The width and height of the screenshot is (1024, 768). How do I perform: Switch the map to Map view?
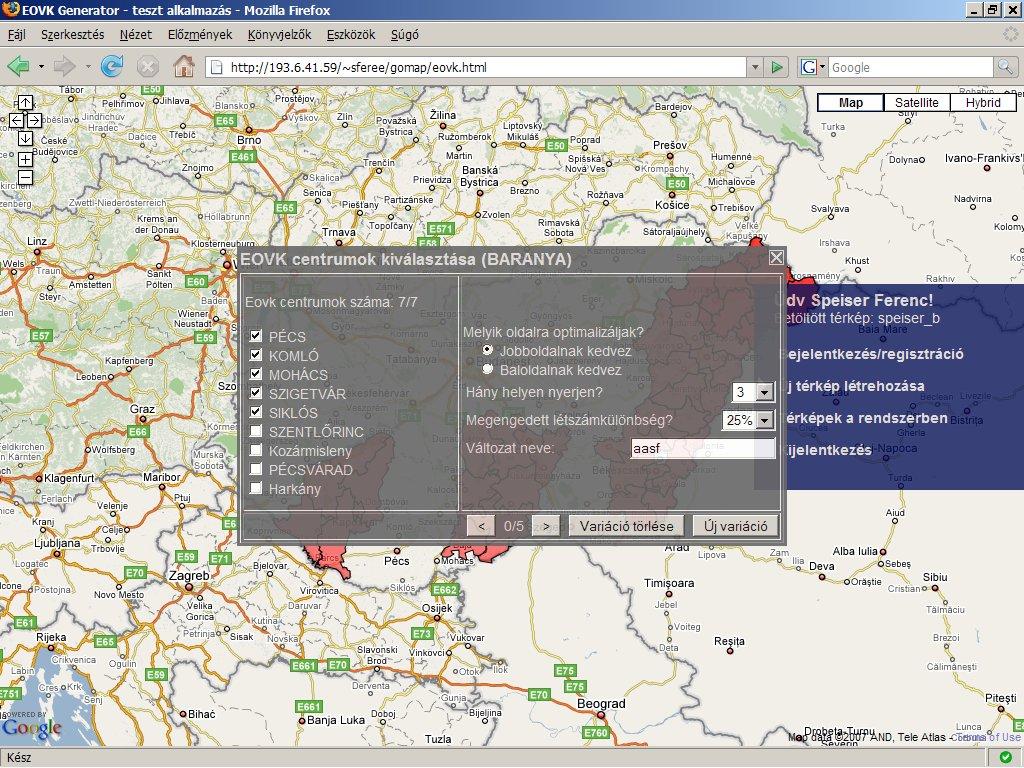coord(851,103)
